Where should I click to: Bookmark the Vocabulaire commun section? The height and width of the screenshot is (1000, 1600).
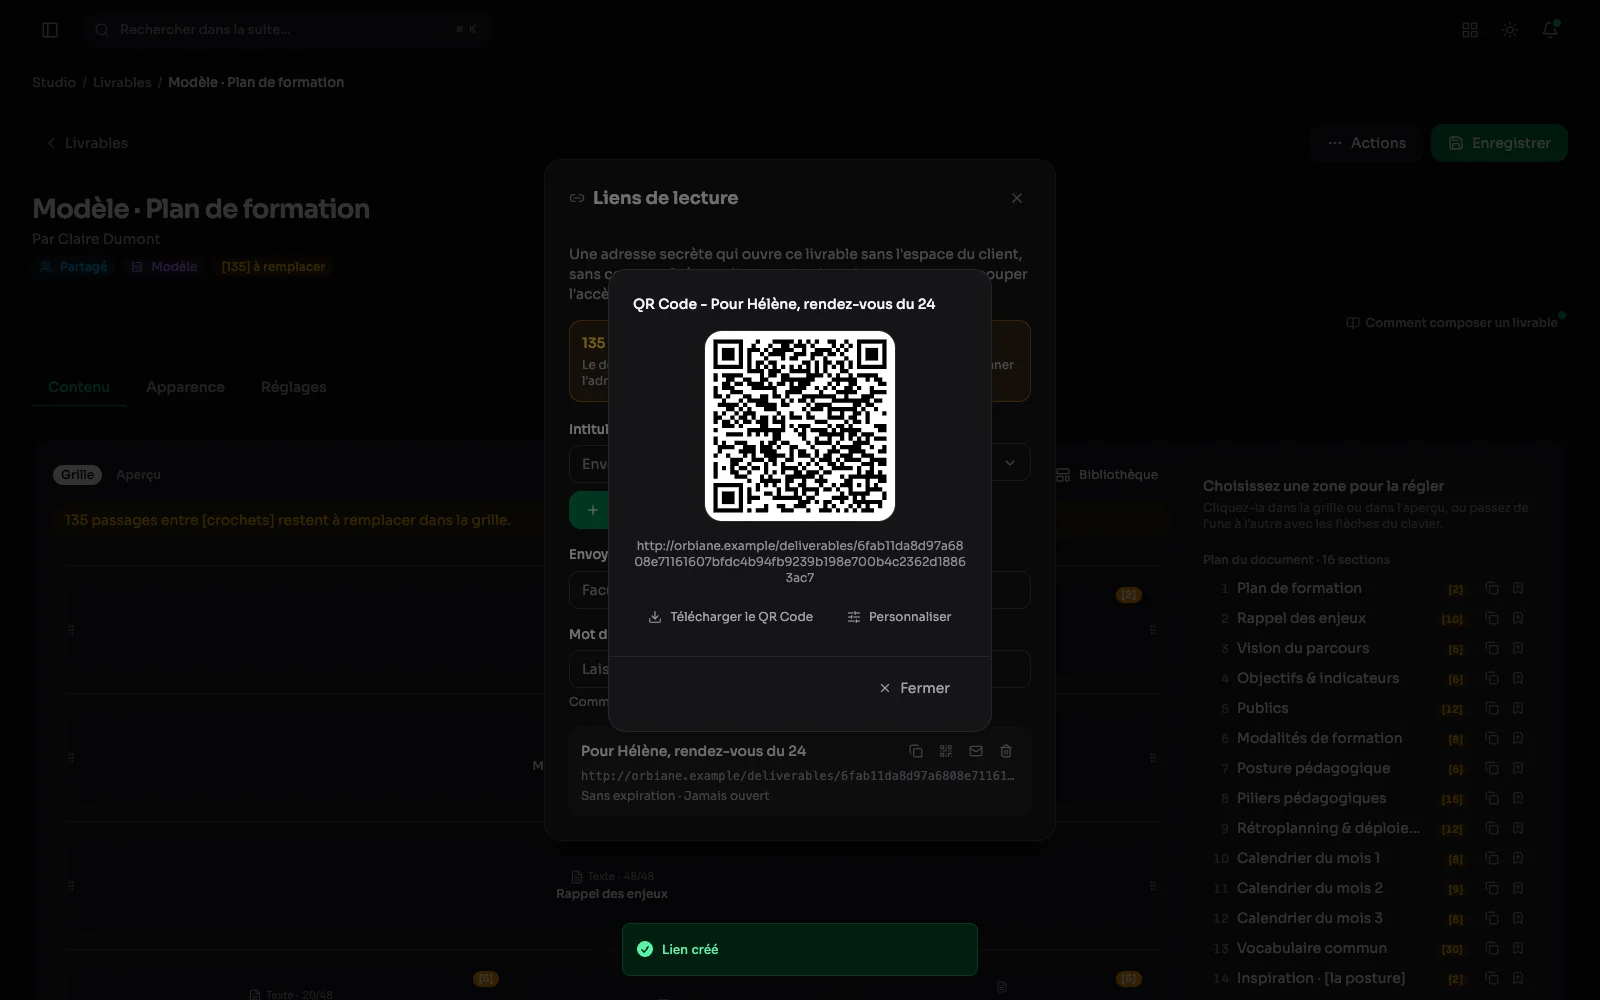[x=1518, y=948]
